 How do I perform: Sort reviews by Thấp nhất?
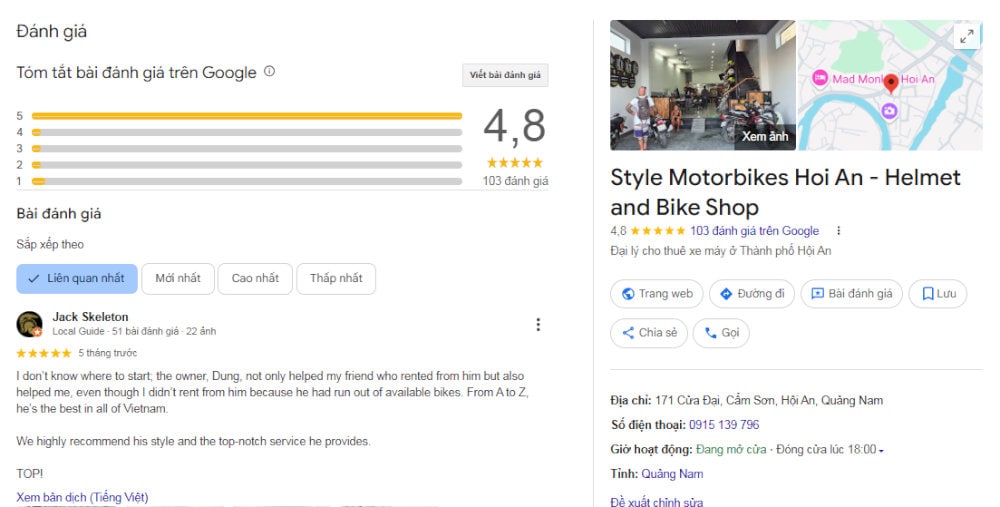[336, 279]
